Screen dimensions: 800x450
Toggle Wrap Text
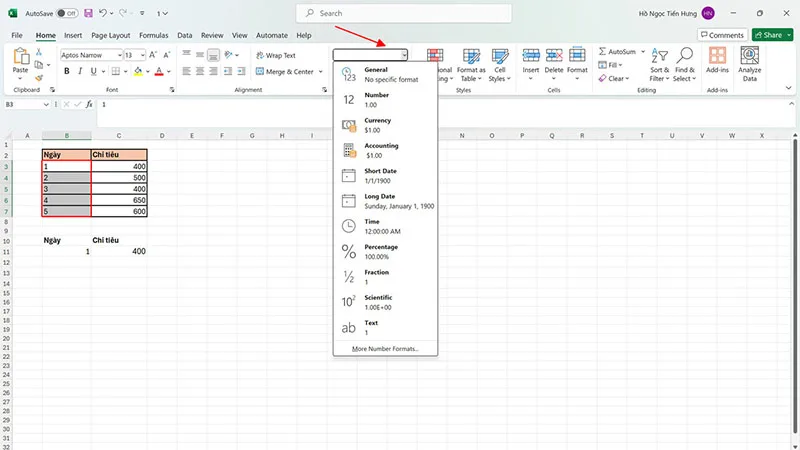pyautogui.click(x=276, y=55)
